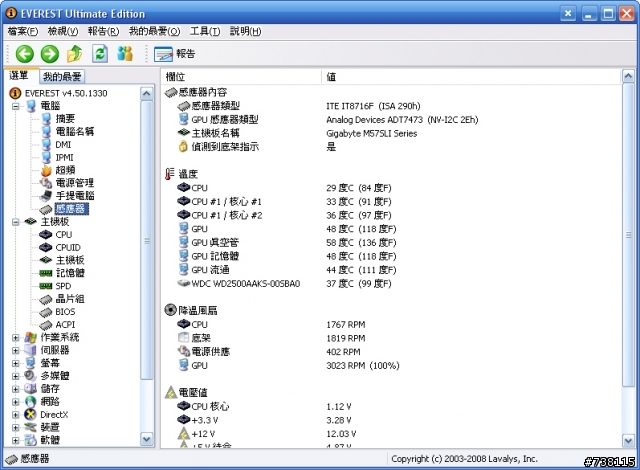
Task: Click the ACPI chip icon
Action: (x=46, y=325)
